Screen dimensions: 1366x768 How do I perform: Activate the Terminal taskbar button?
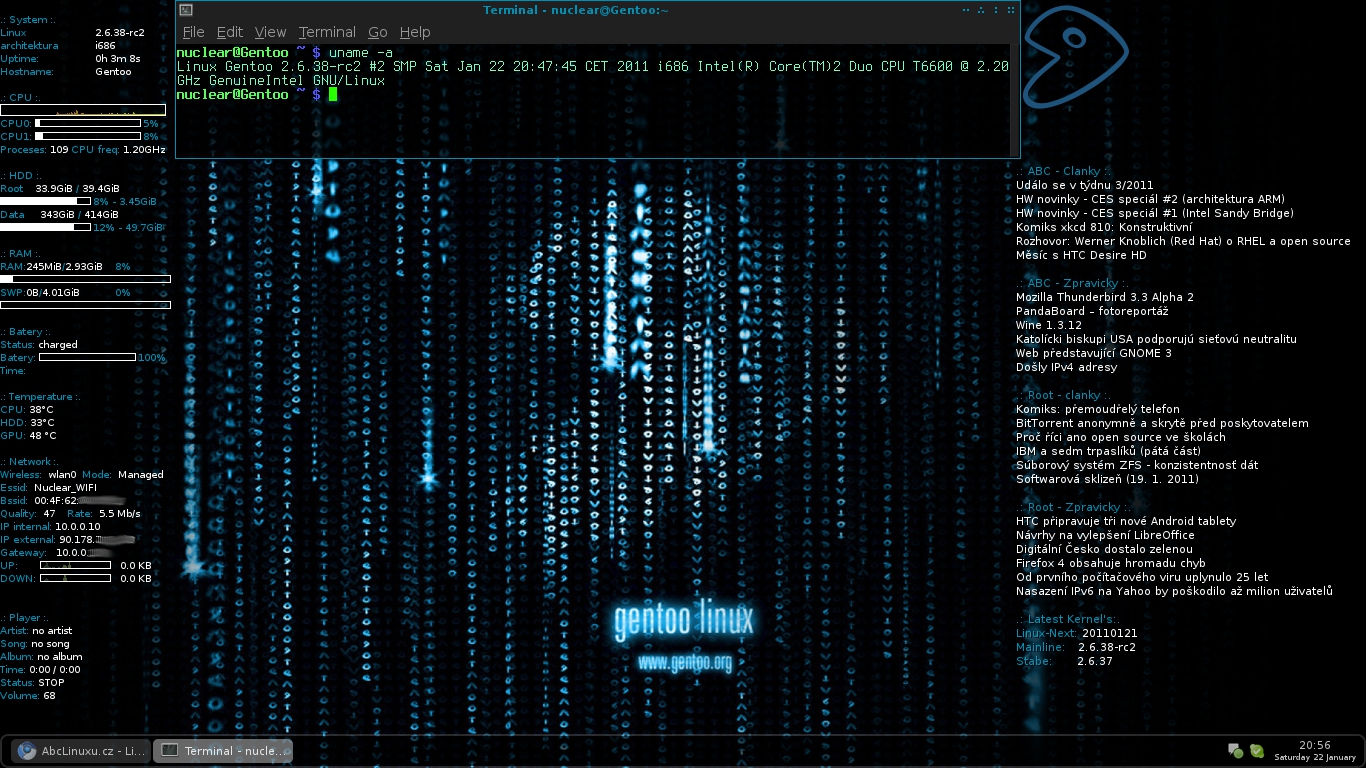click(223, 750)
